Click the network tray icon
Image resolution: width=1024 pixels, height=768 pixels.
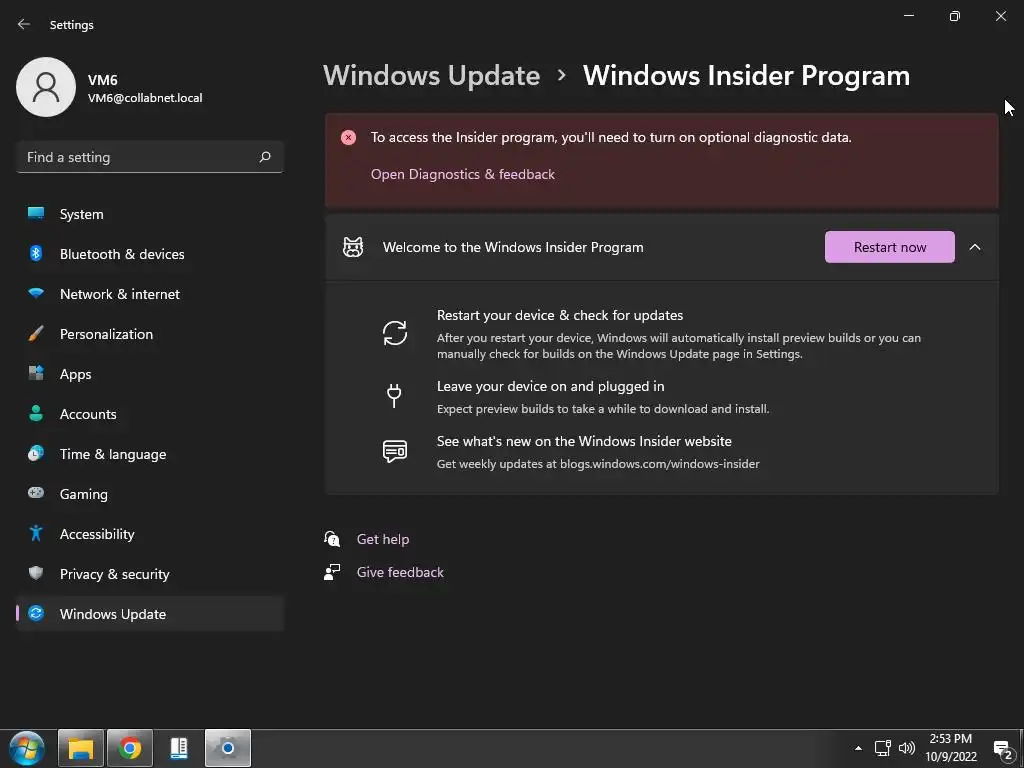coord(883,748)
